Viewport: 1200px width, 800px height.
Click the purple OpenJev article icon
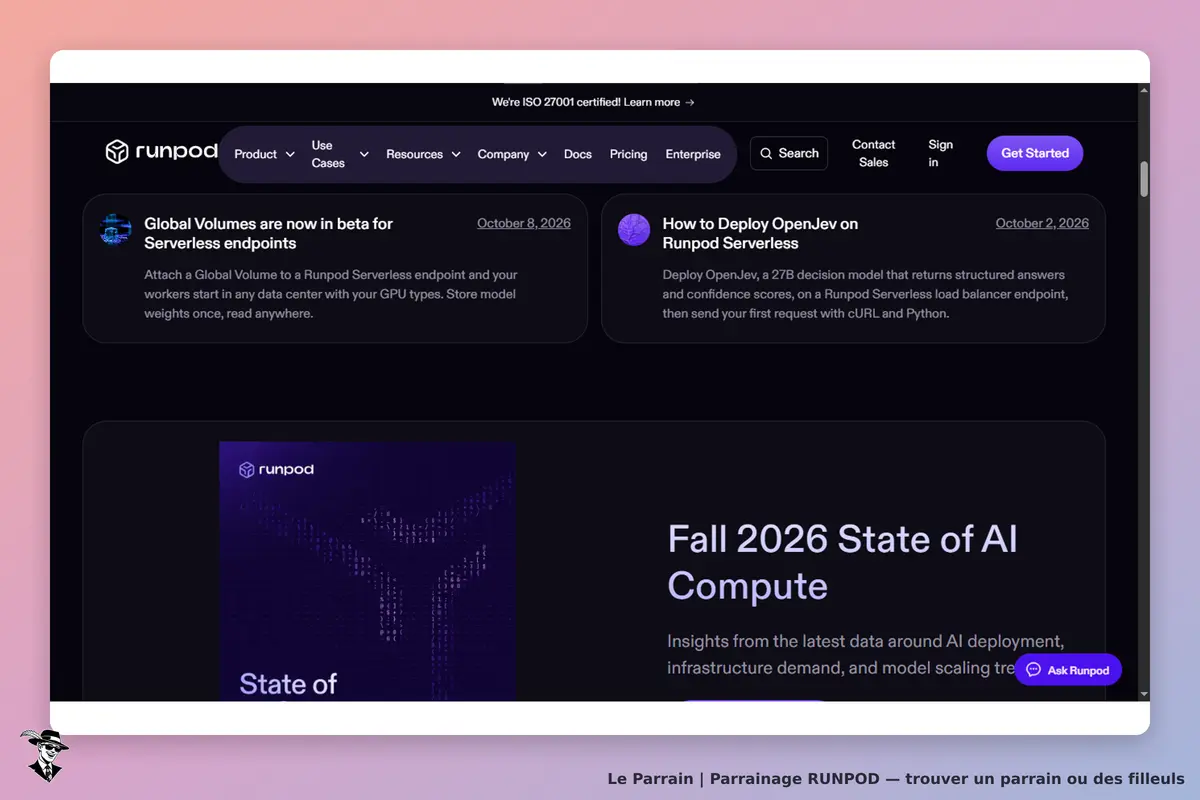pyautogui.click(x=634, y=230)
